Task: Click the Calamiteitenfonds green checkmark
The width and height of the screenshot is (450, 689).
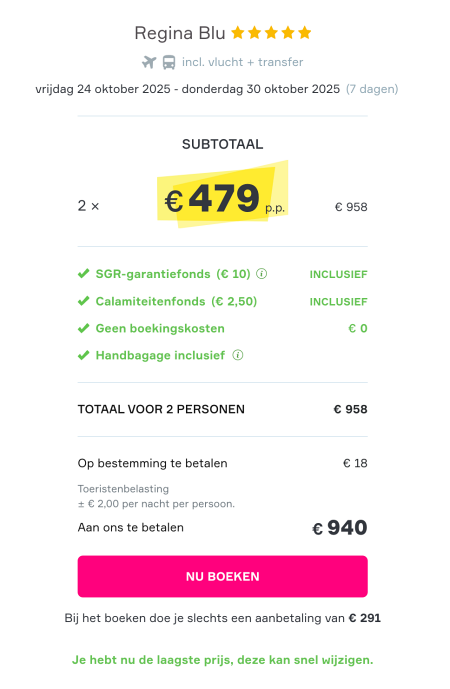Action: click(83, 301)
